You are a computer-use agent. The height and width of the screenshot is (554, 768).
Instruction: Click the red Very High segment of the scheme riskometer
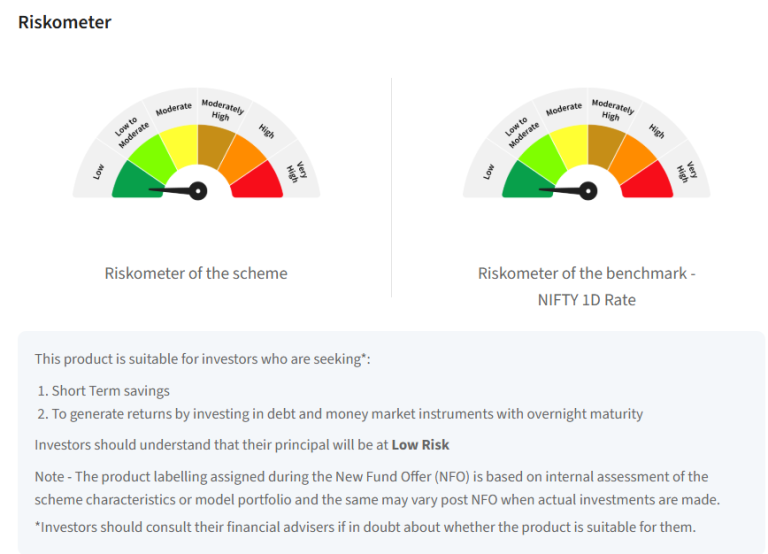coord(259,180)
